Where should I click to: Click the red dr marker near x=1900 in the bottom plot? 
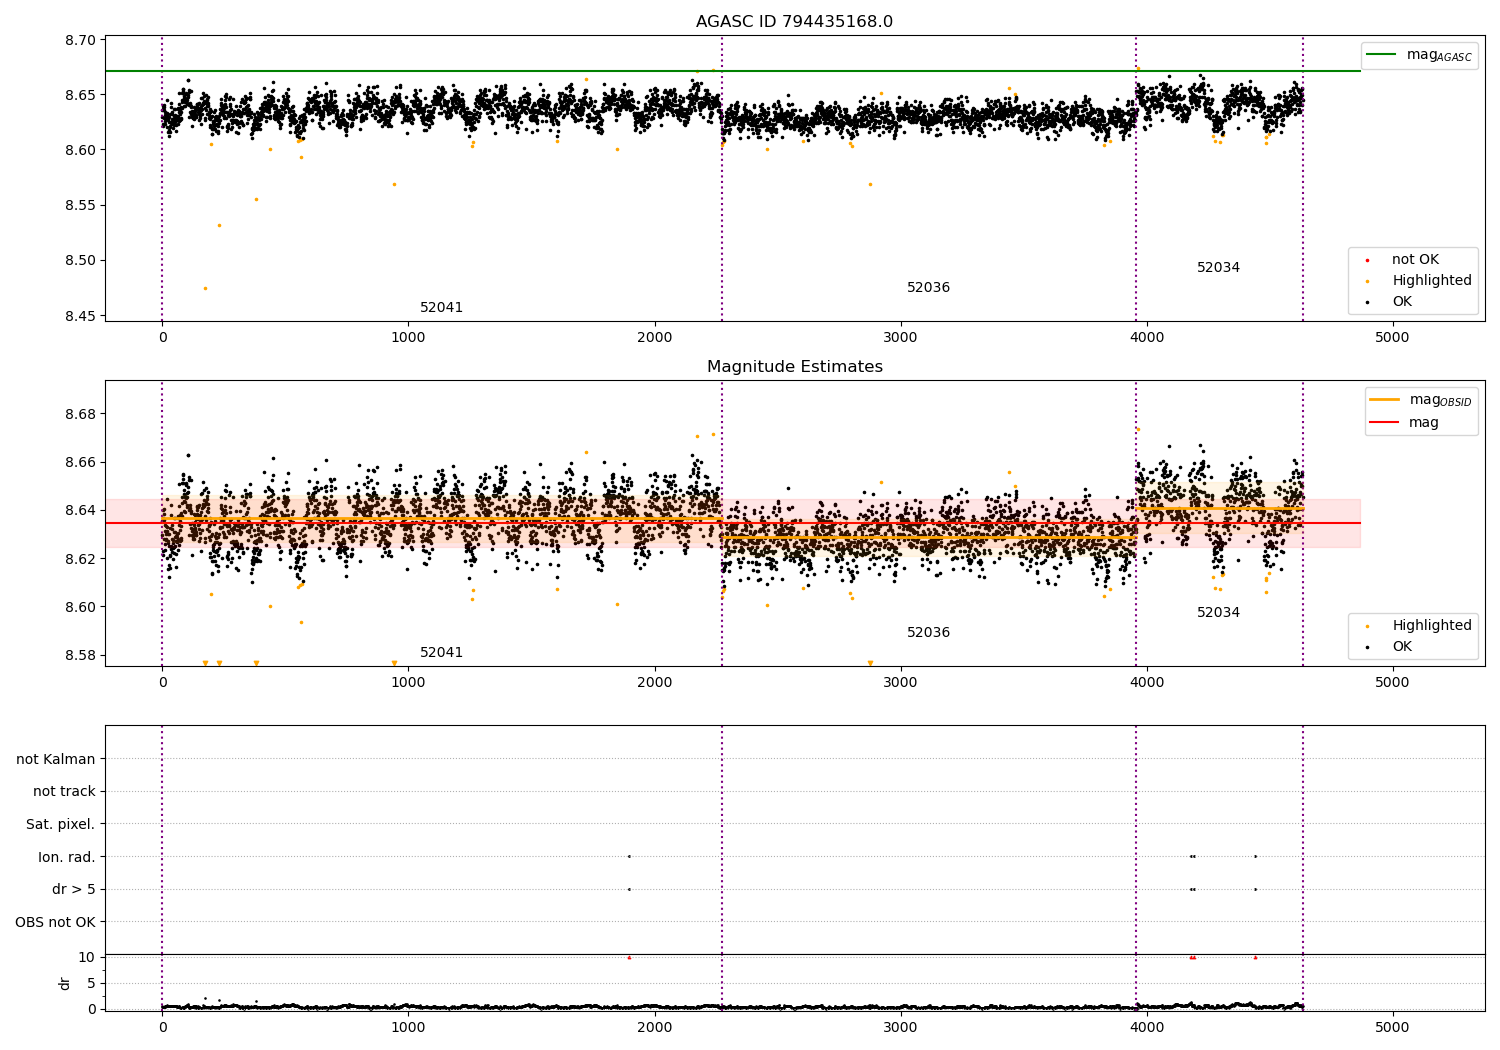tap(629, 958)
